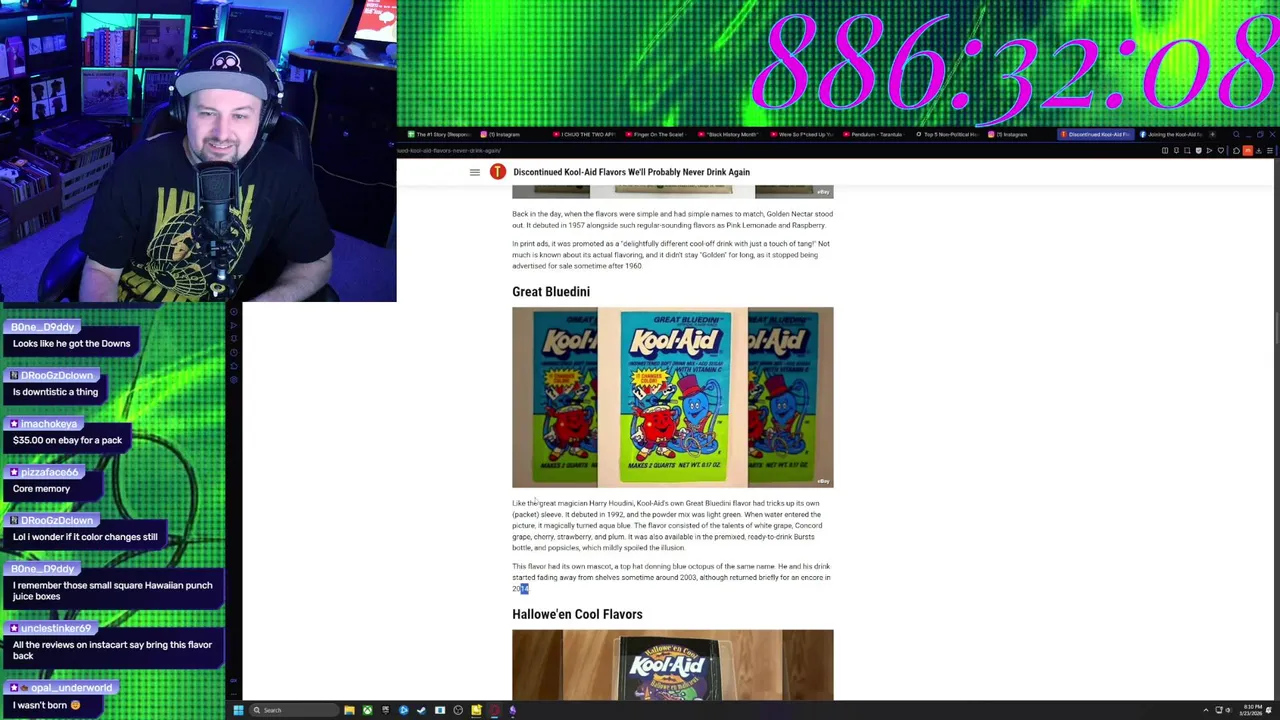Open the split-screen reader icon in address bar
Image resolution: width=1280 pixels, height=720 pixels.
pos(1165,151)
